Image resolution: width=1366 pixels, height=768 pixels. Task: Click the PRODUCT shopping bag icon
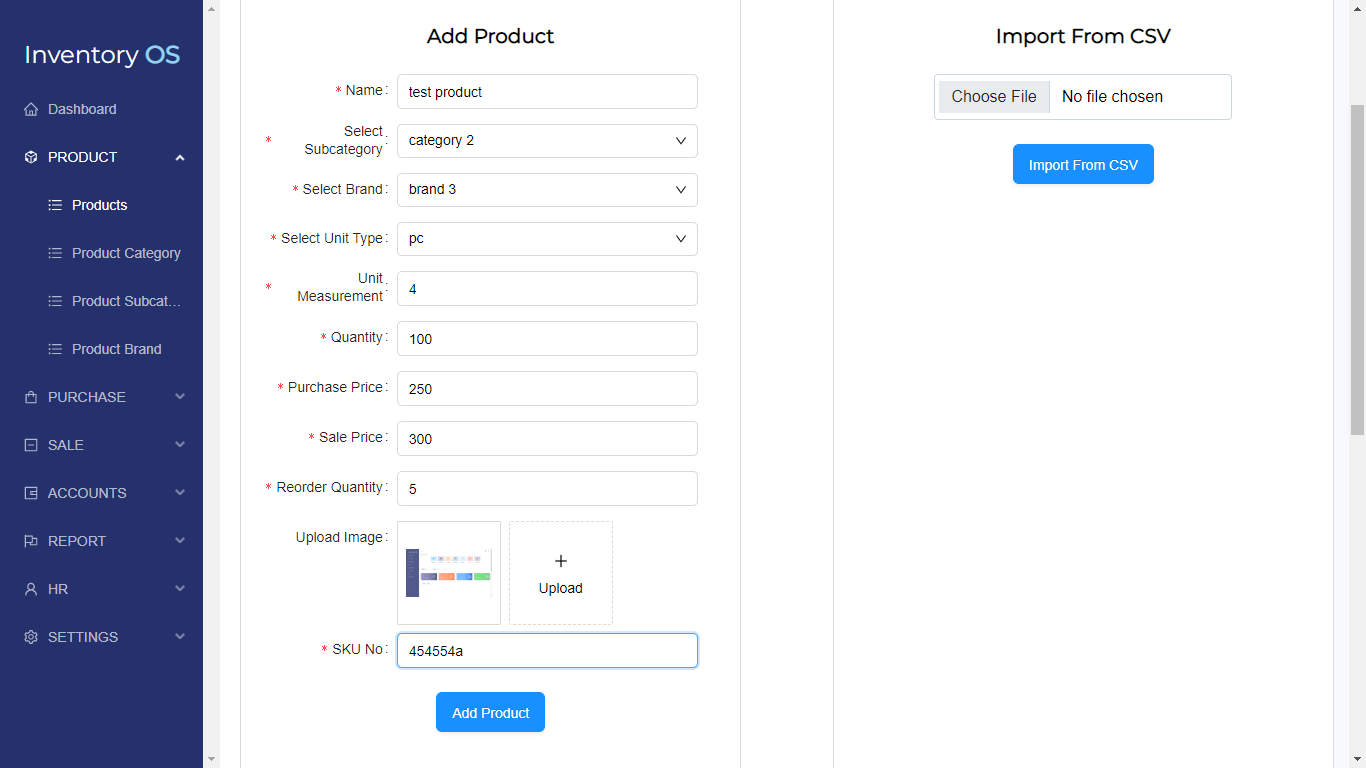31,157
